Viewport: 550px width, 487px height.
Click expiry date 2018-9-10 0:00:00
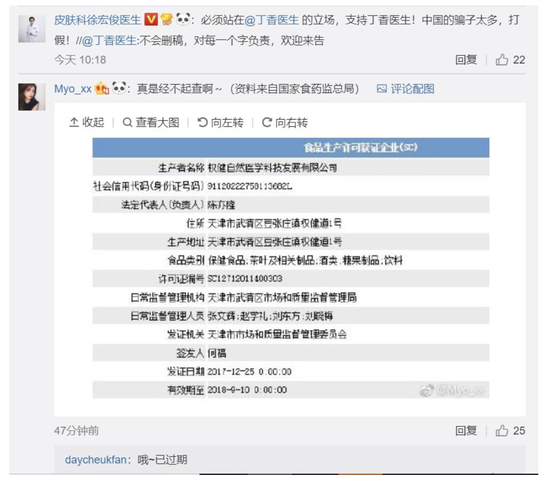[247, 390]
